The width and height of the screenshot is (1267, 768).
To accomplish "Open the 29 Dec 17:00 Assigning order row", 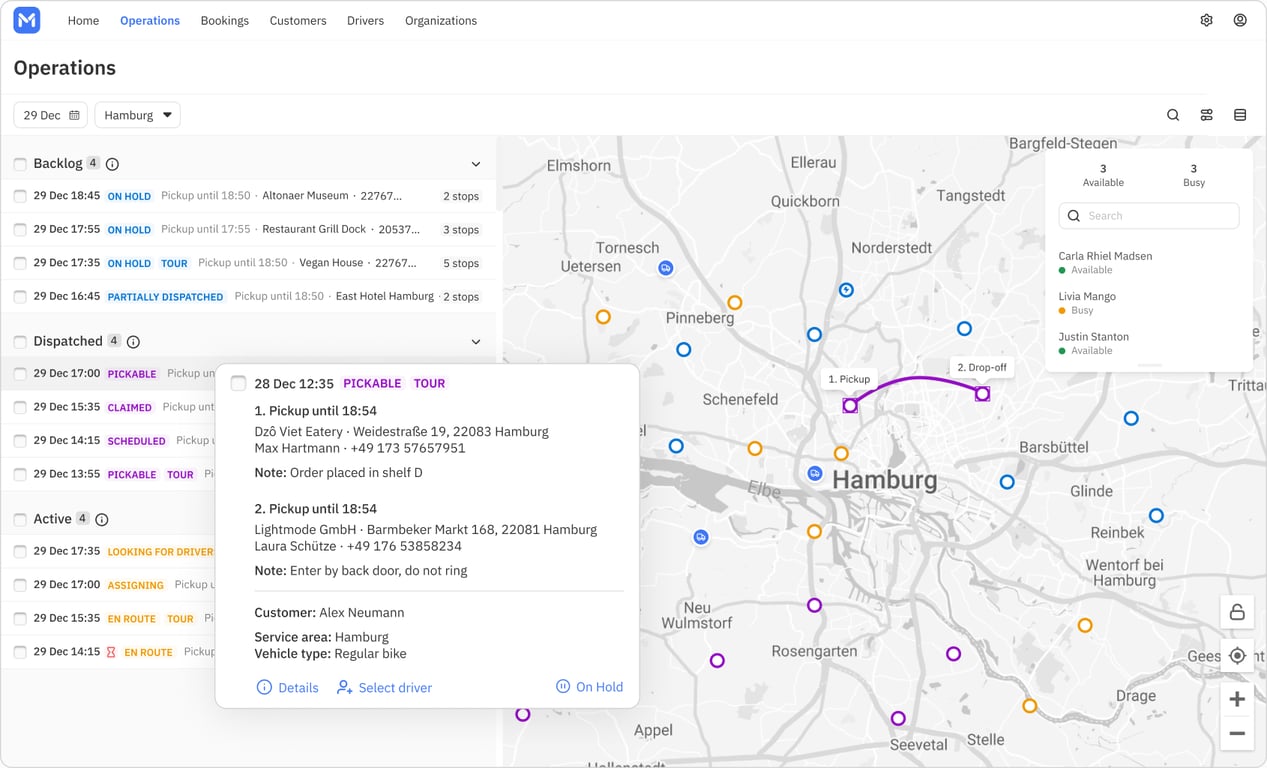I will [108, 584].
